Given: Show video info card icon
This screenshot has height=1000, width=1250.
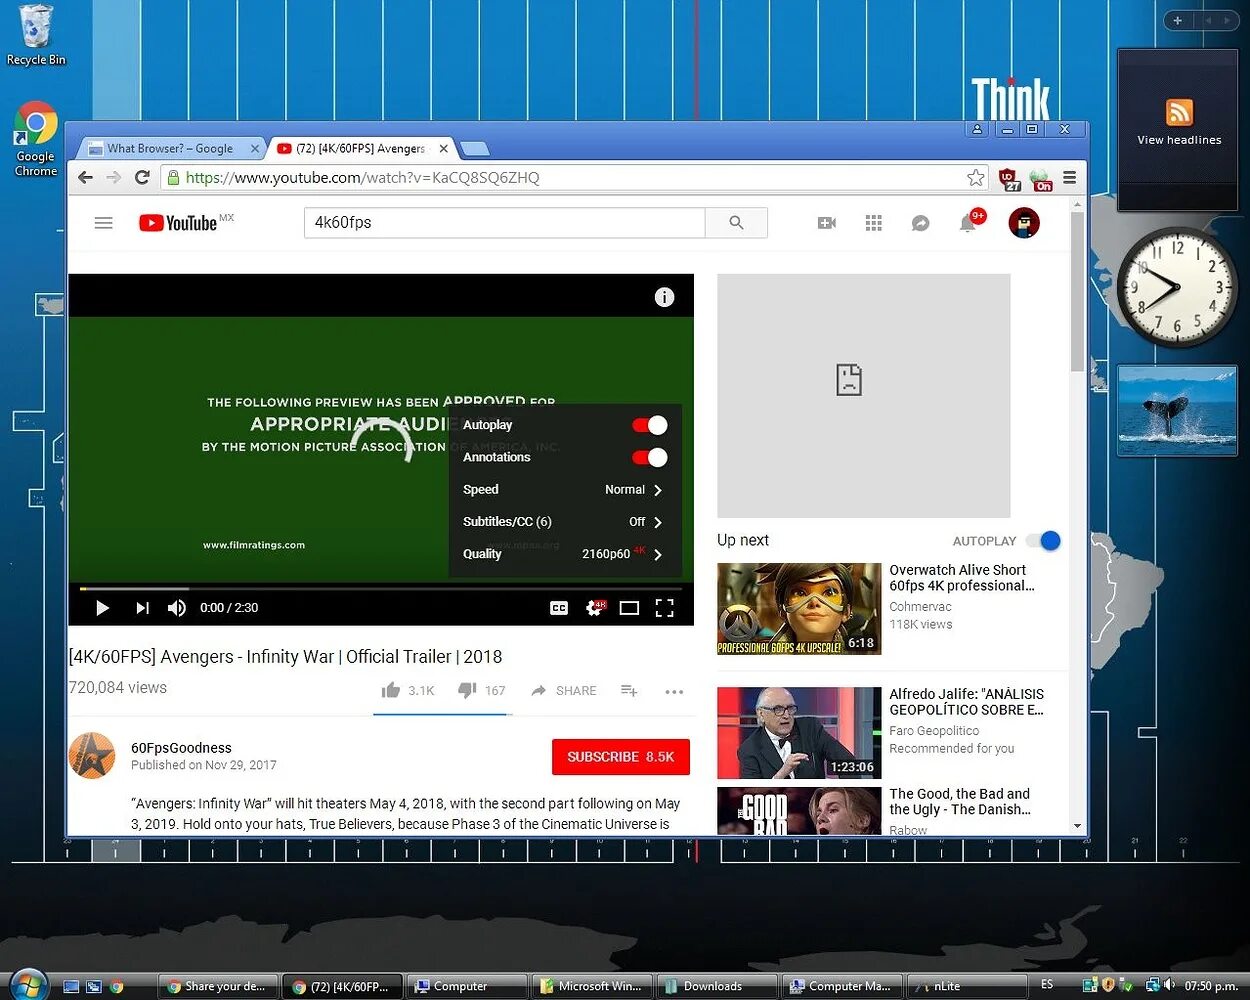Looking at the screenshot, I should coord(664,297).
